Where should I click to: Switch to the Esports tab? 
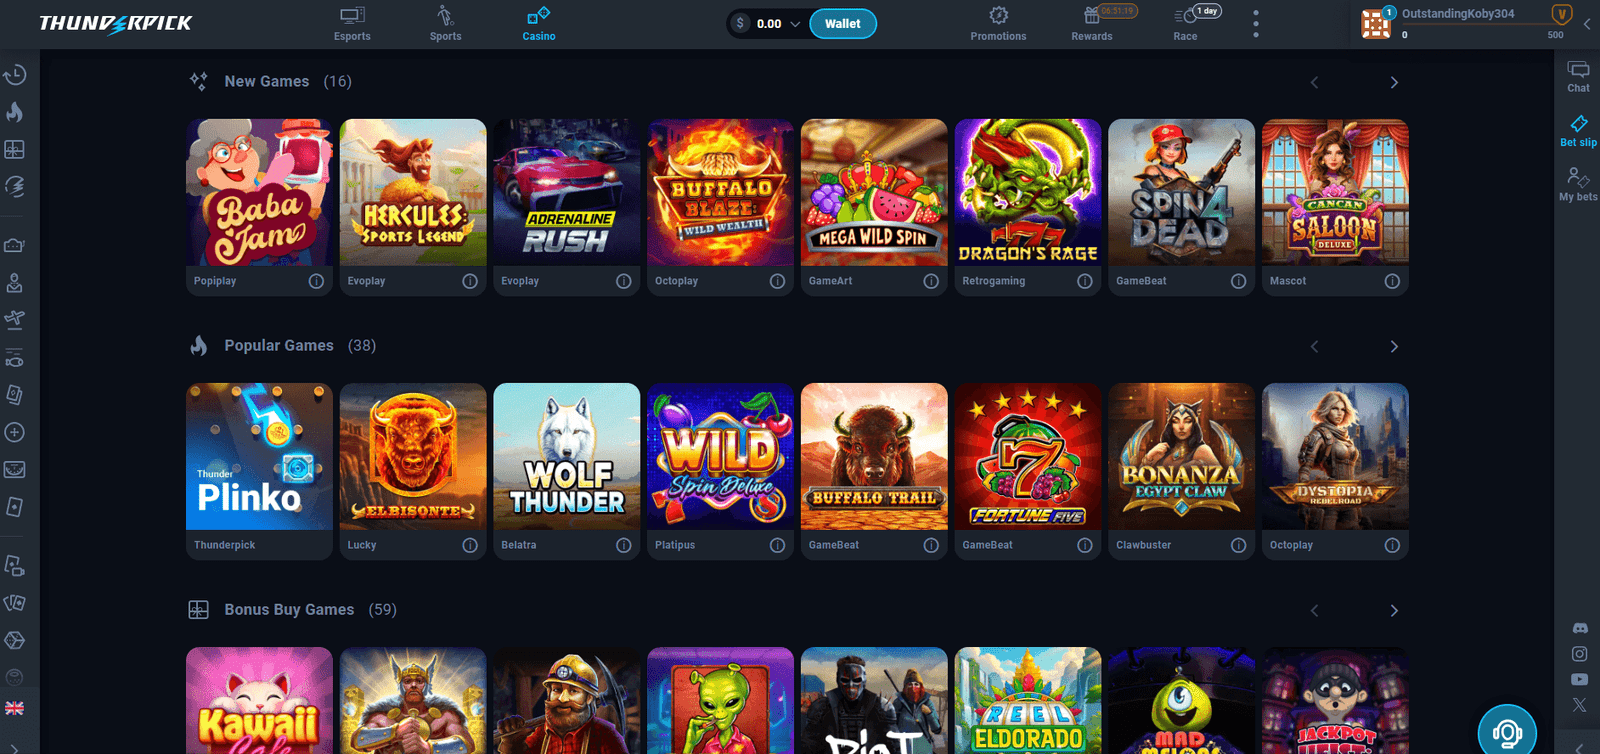click(352, 23)
